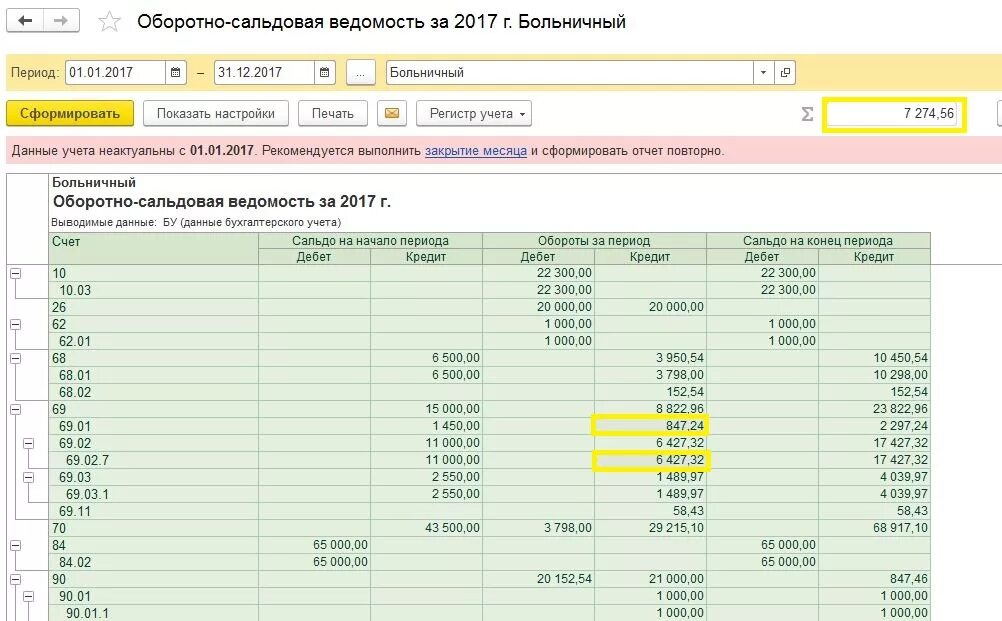The height and width of the screenshot is (621, 1002).
Task: Follow the закрытие месяца link
Action: [x=475, y=151]
